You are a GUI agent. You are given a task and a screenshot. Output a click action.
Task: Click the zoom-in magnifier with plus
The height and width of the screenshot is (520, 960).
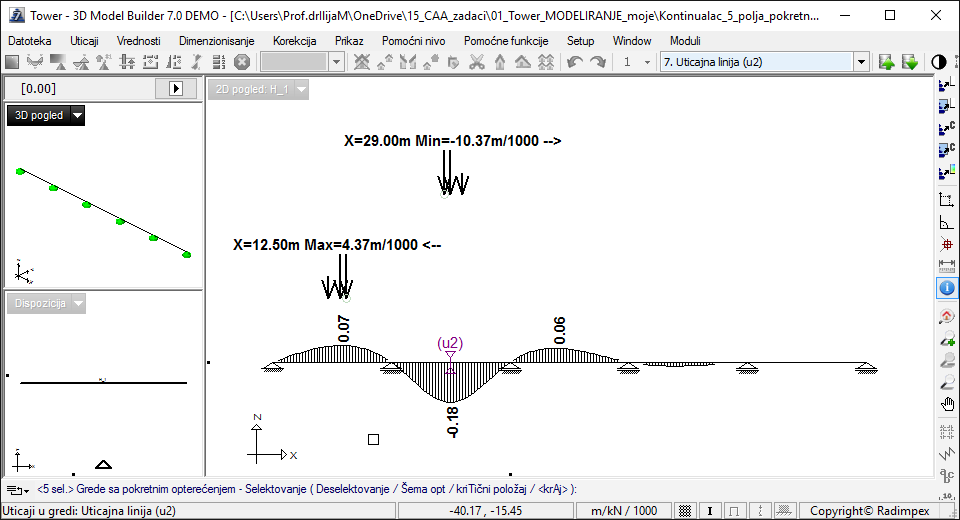coord(947,340)
